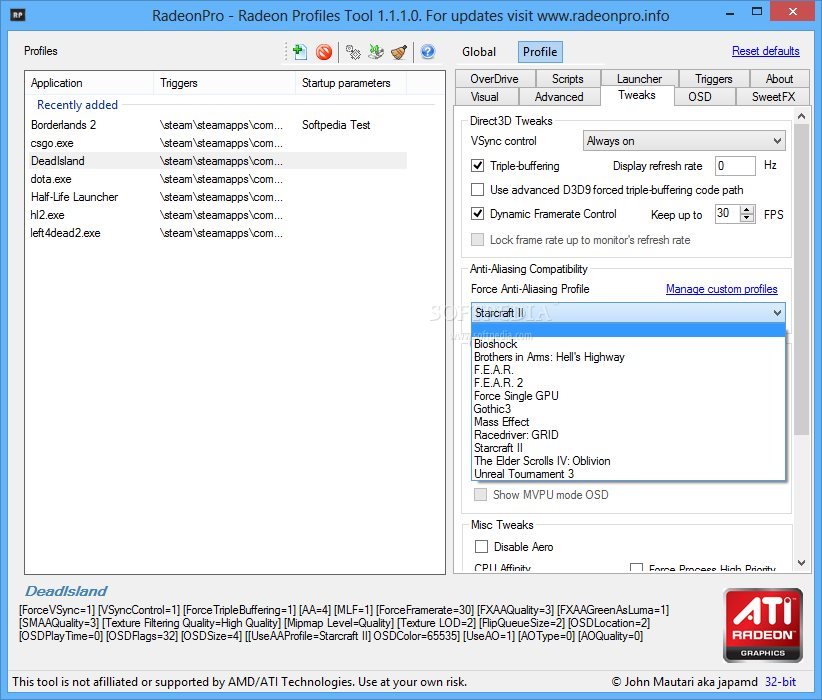Click the Keep up to FPS number field
The width and height of the screenshot is (822, 700).
(728, 213)
